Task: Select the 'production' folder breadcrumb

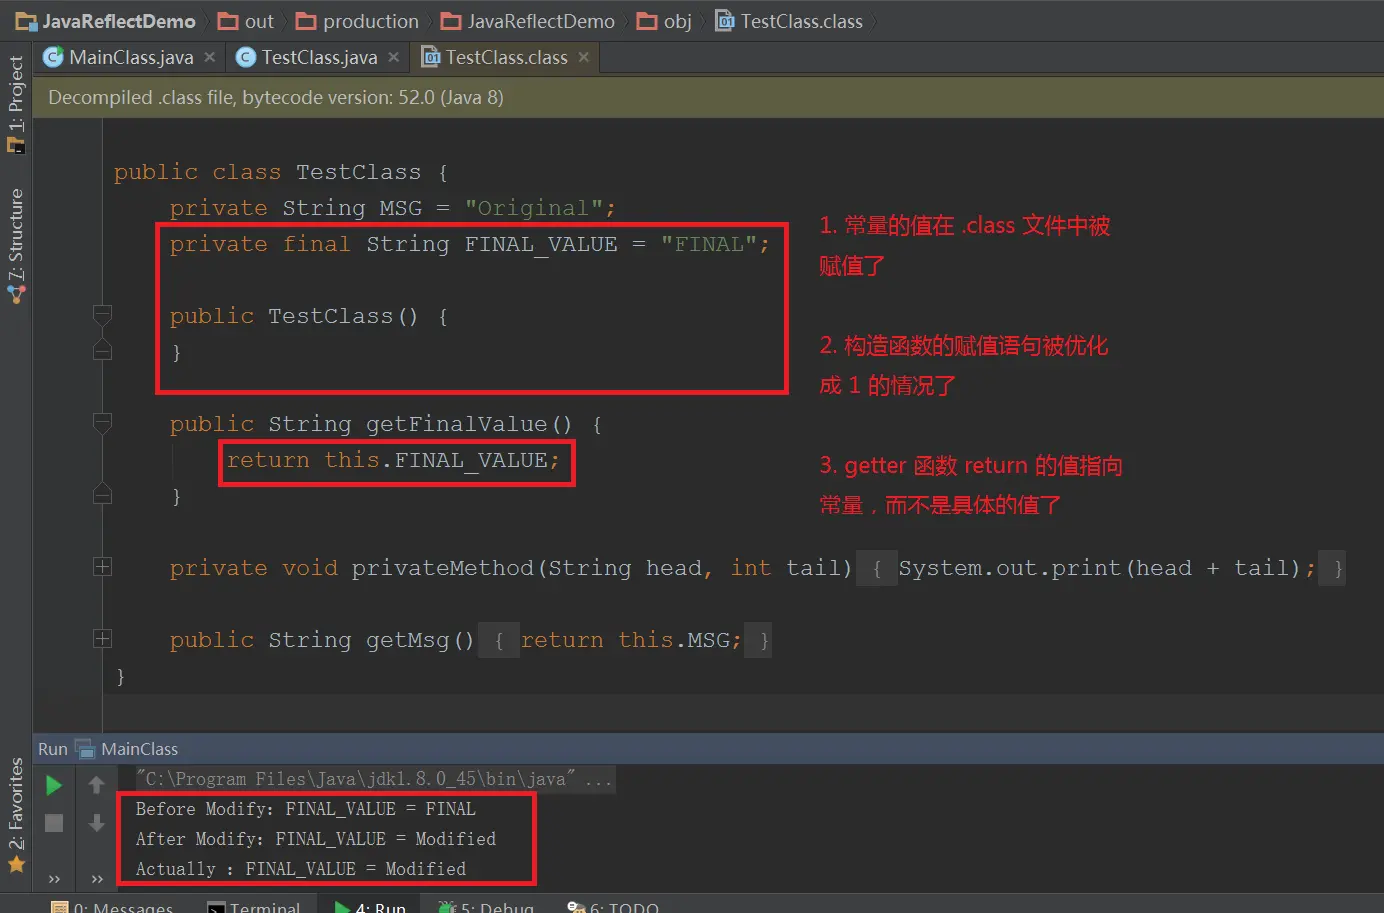Action: [x=358, y=21]
